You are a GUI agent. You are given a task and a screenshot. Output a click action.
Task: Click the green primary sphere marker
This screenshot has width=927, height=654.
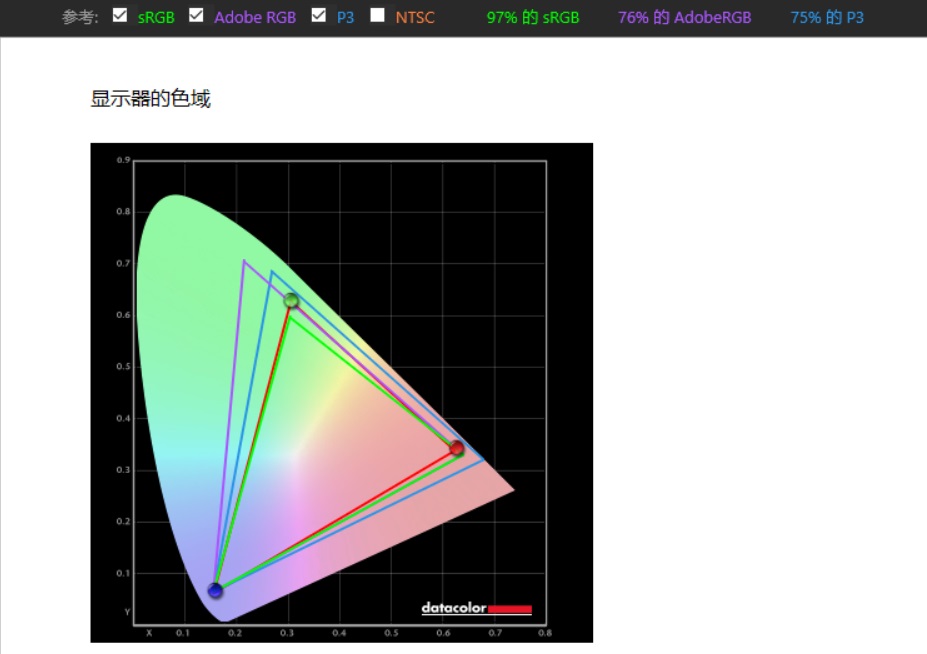point(291,301)
